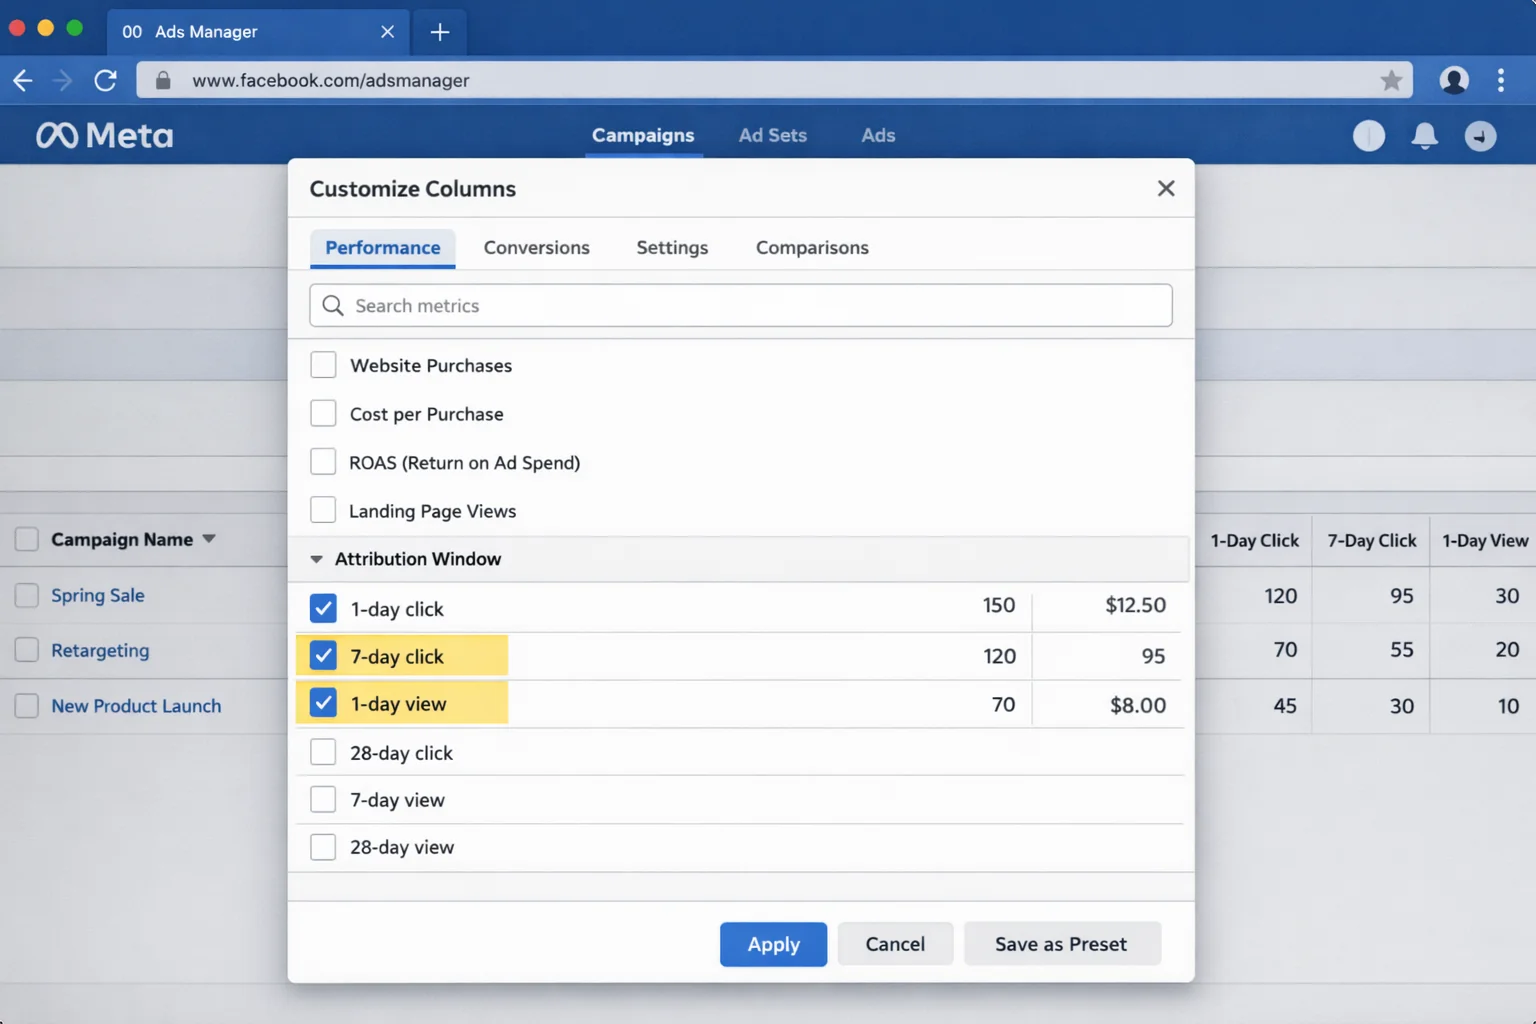Bookmark the page with the star icon
The height and width of the screenshot is (1024, 1536).
1390,80
